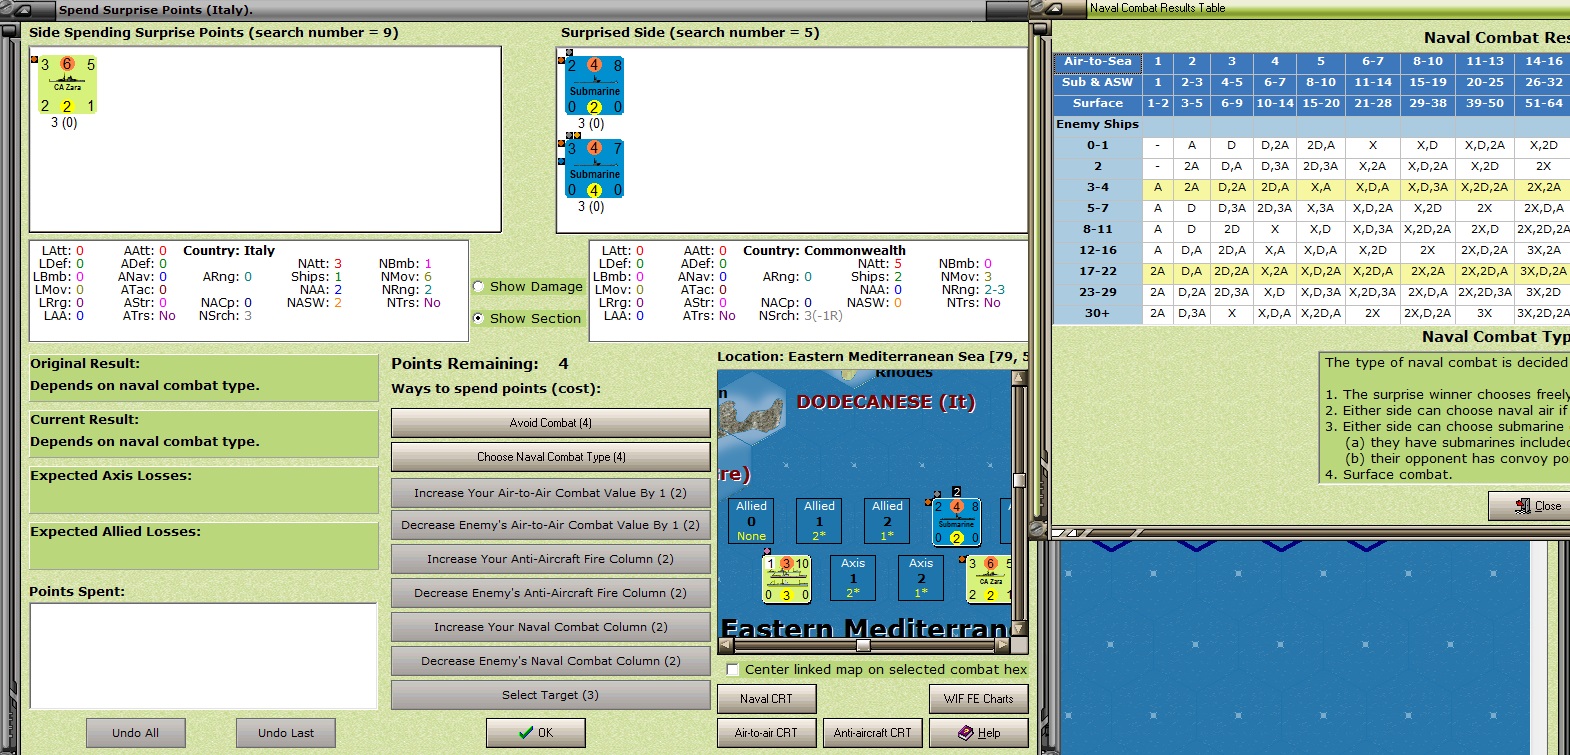This screenshot has height=755, width=1570.
Task: Click the Sub & ASW row header
Action: (x=1097, y=82)
